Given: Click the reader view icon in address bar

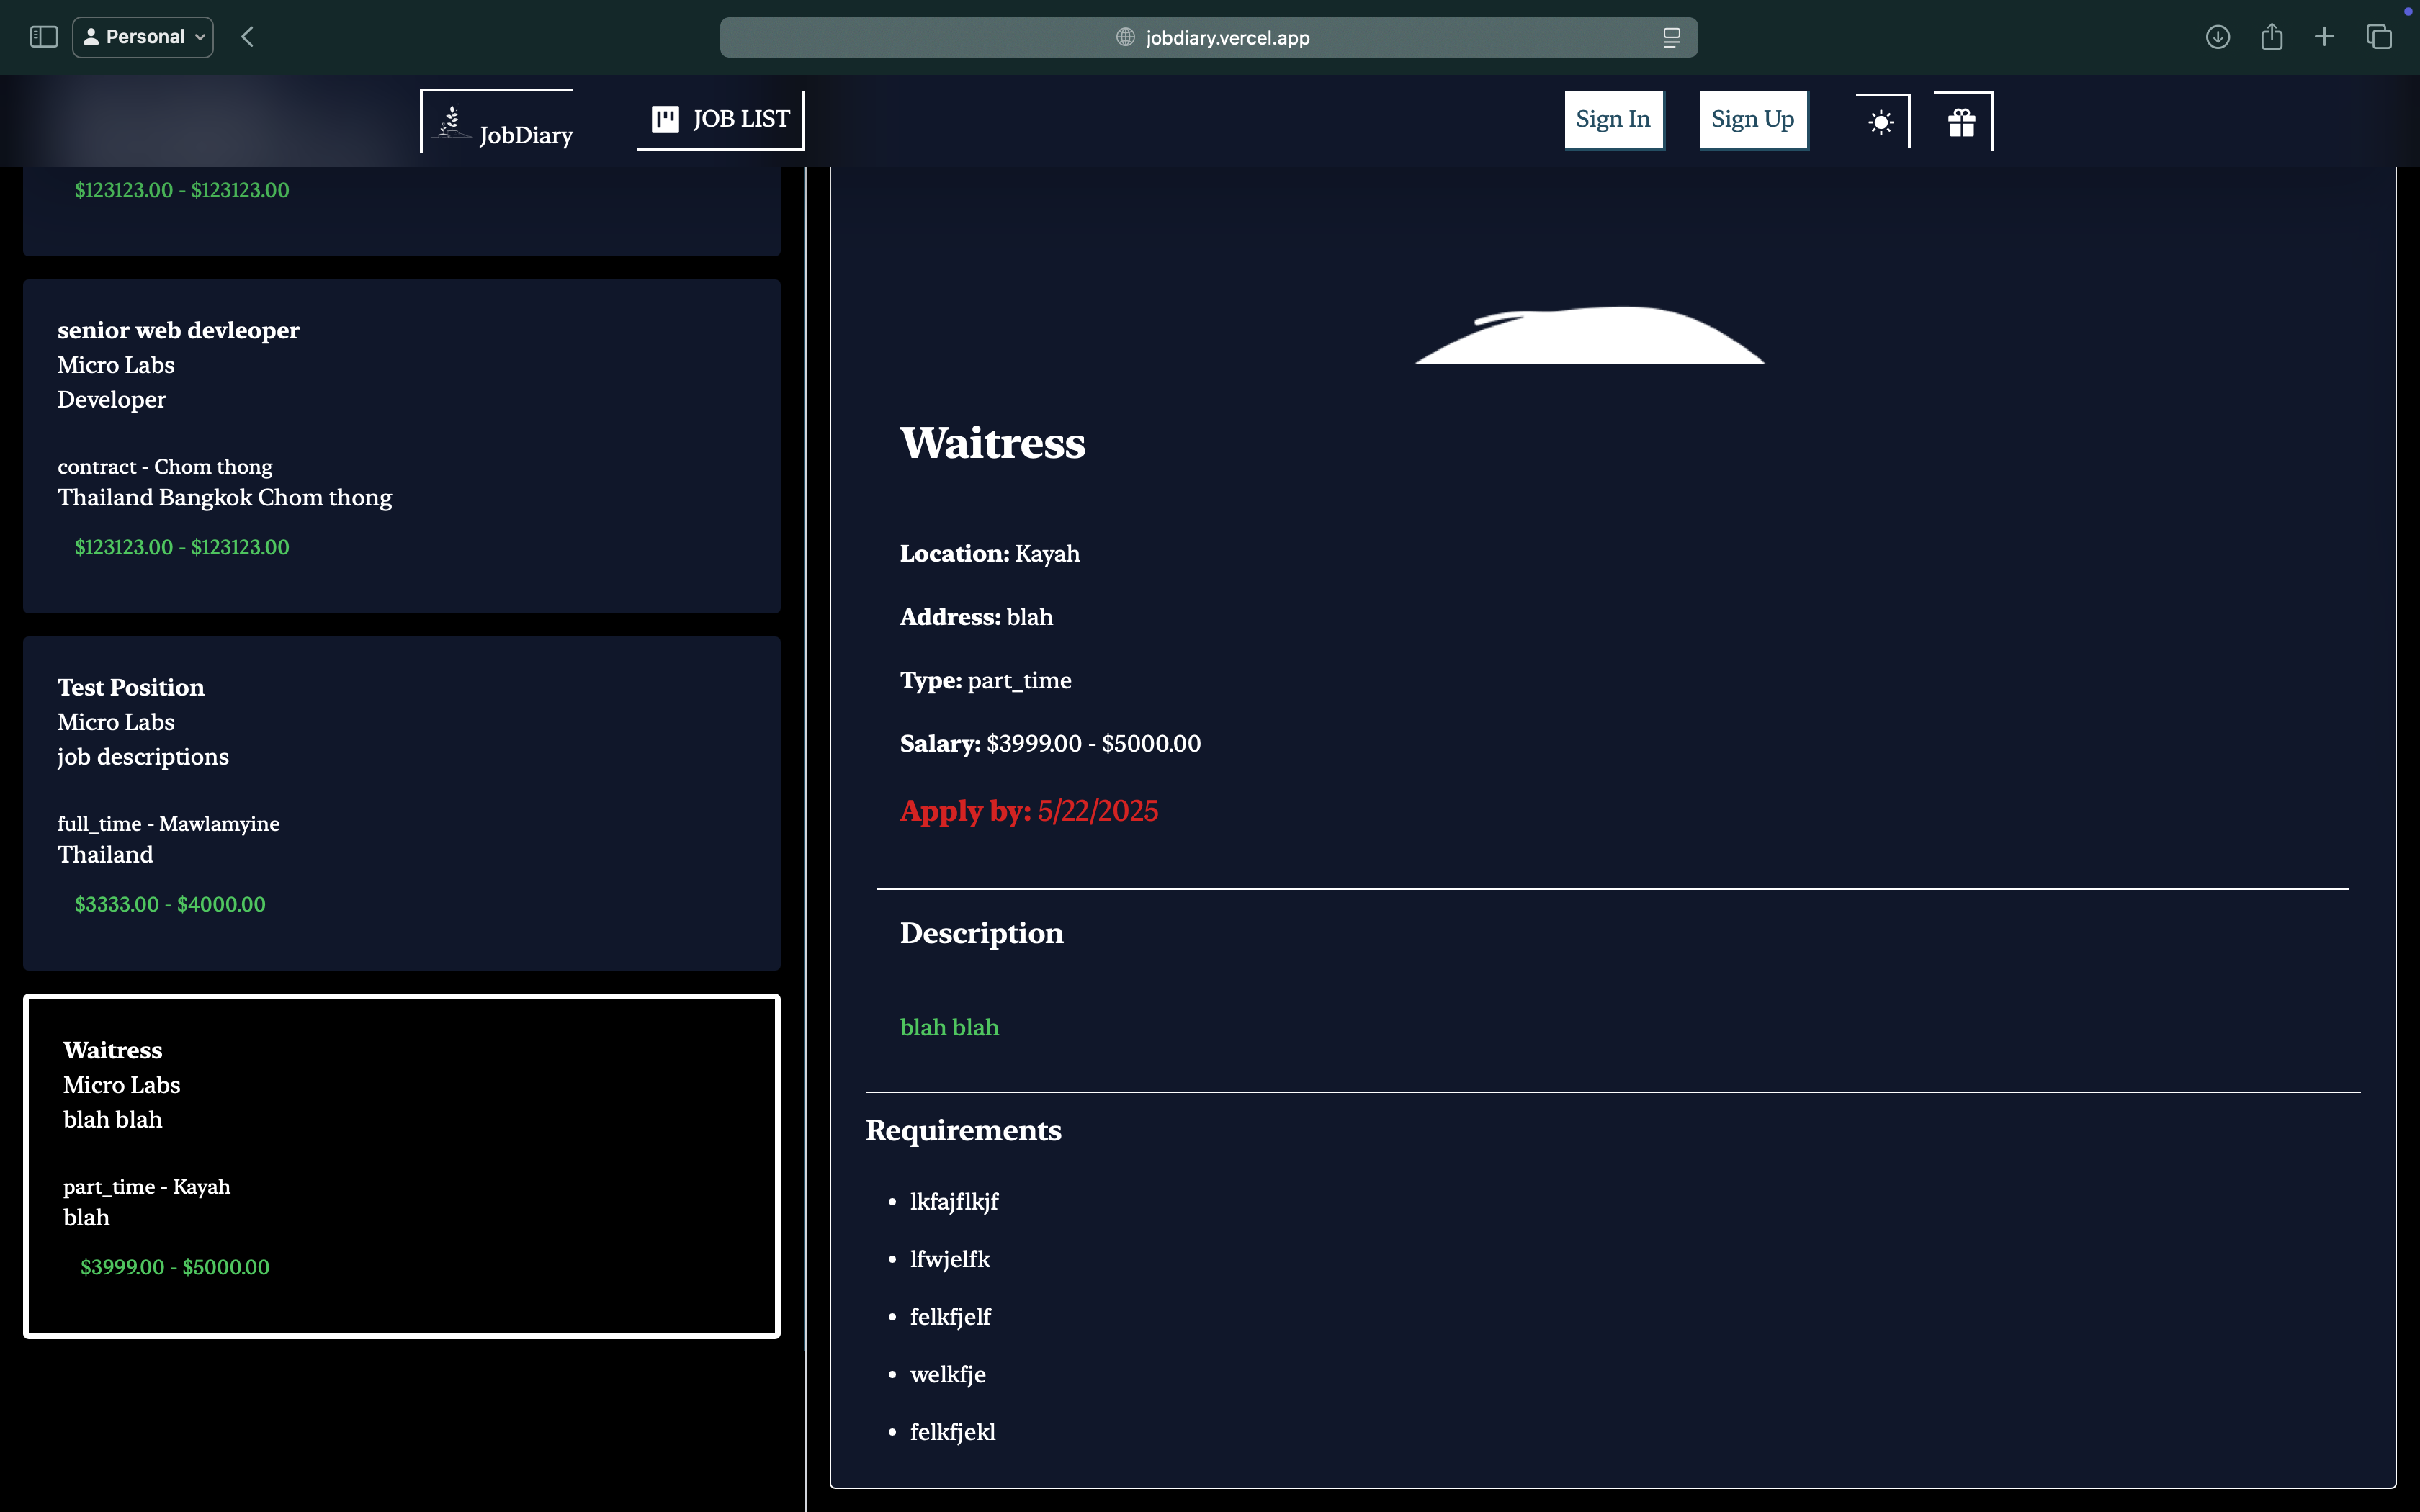Looking at the screenshot, I should point(1671,38).
